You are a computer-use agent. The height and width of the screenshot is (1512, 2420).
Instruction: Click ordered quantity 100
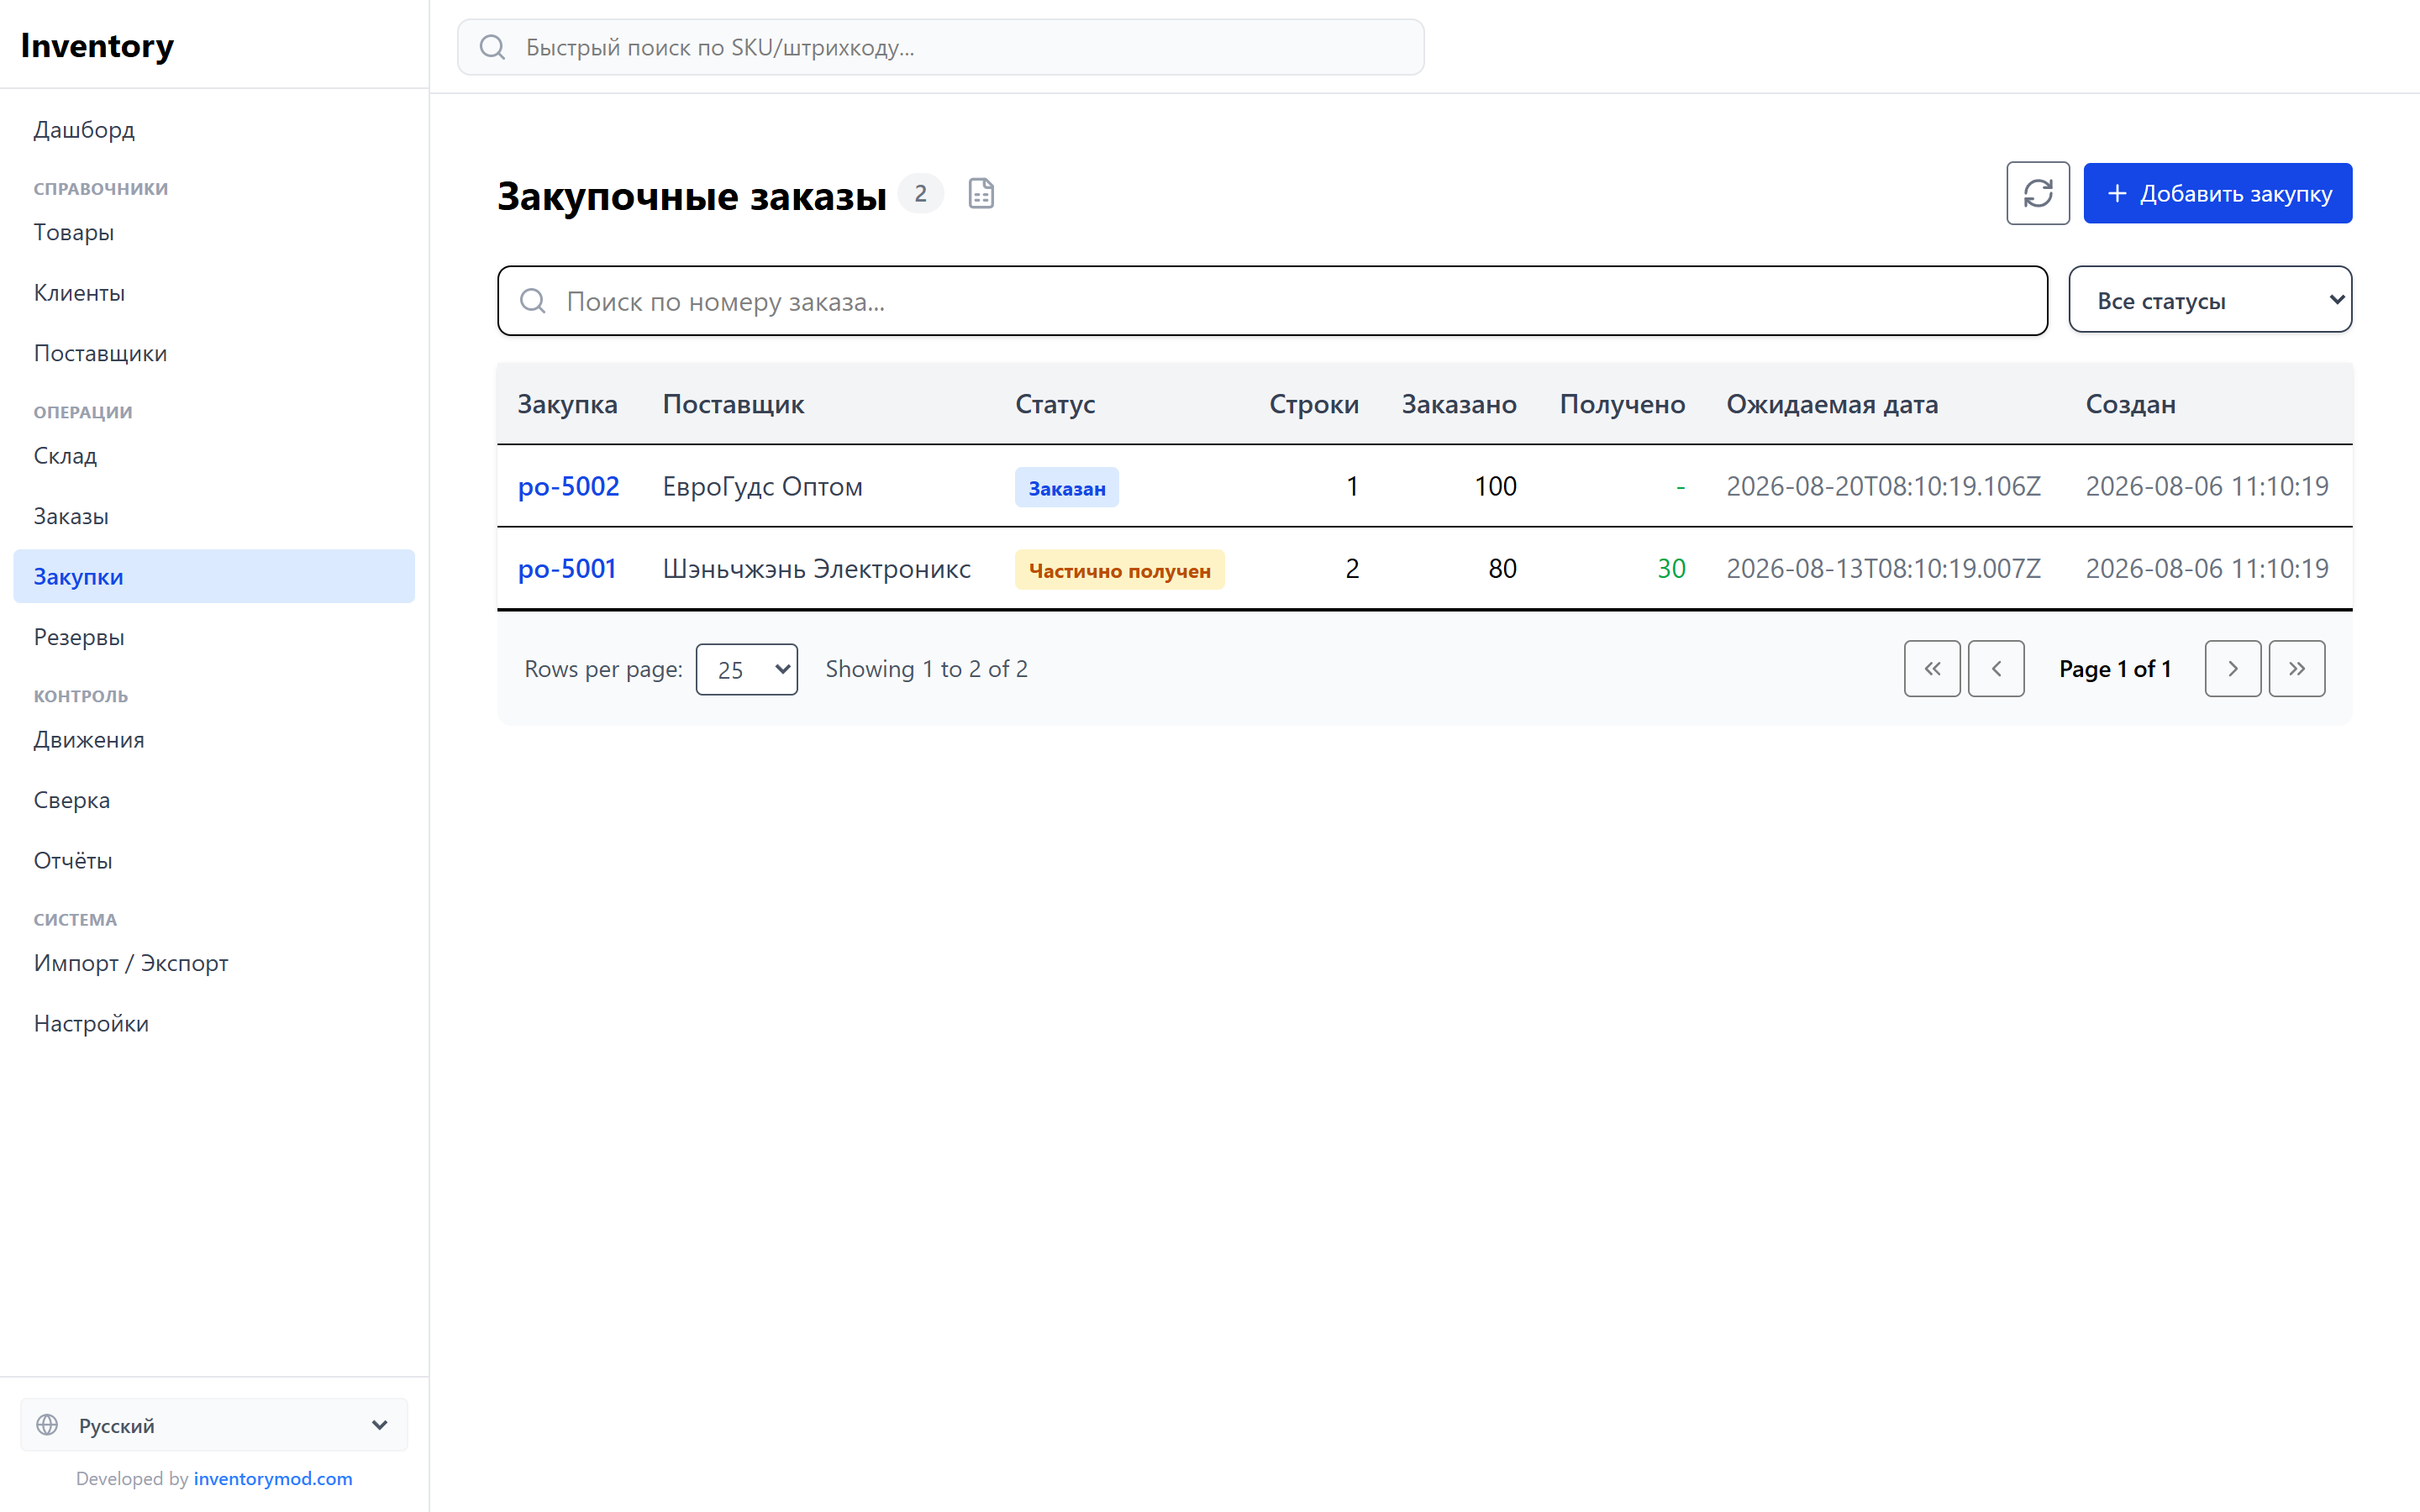pyautogui.click(x=1495, y=486)
